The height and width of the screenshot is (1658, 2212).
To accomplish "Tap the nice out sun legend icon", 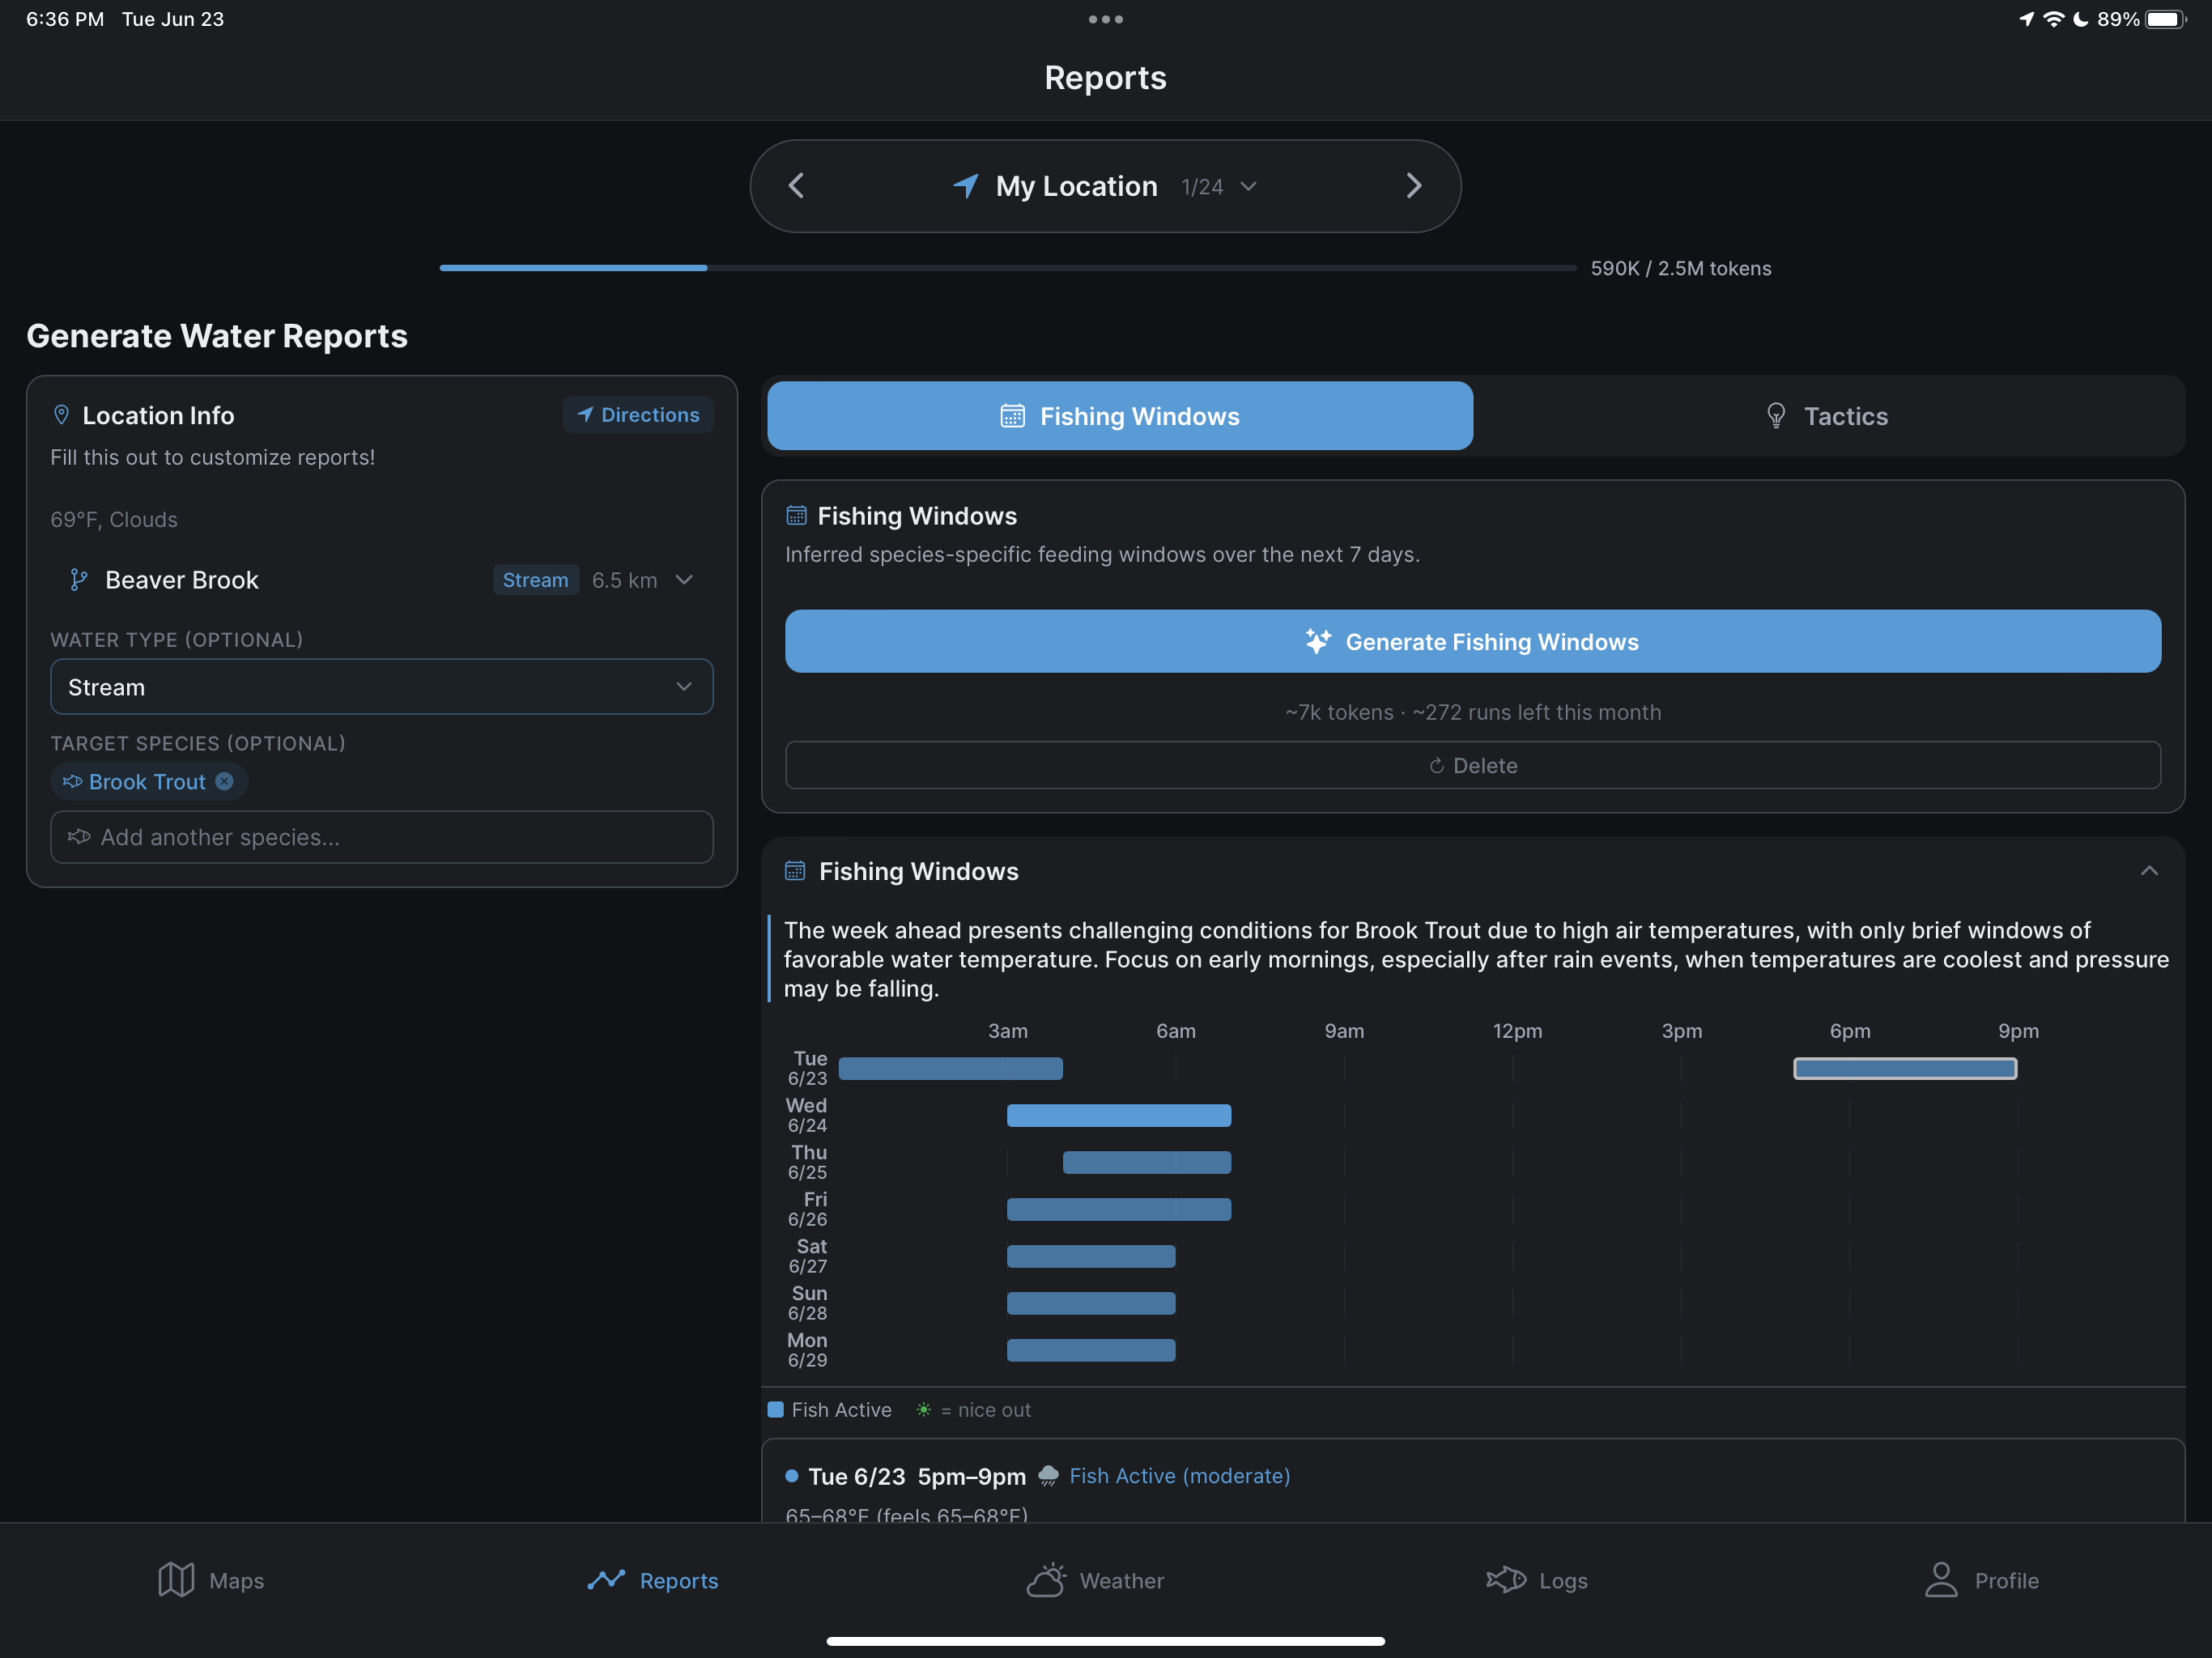I will point(924,1410).
